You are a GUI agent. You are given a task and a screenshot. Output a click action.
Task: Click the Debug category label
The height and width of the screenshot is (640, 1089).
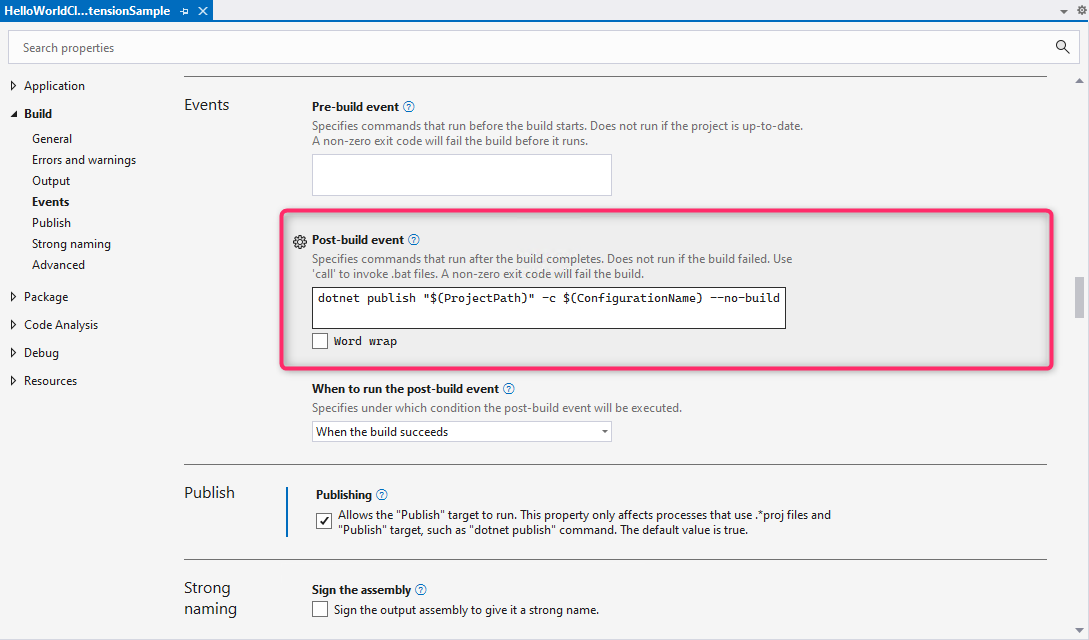click(x=42, y=353)
